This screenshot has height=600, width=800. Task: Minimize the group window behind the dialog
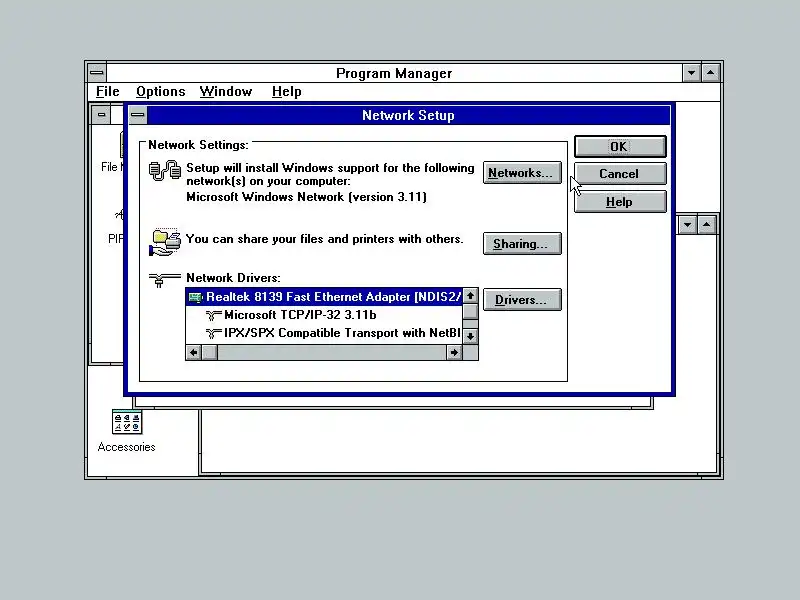point(687,224)
